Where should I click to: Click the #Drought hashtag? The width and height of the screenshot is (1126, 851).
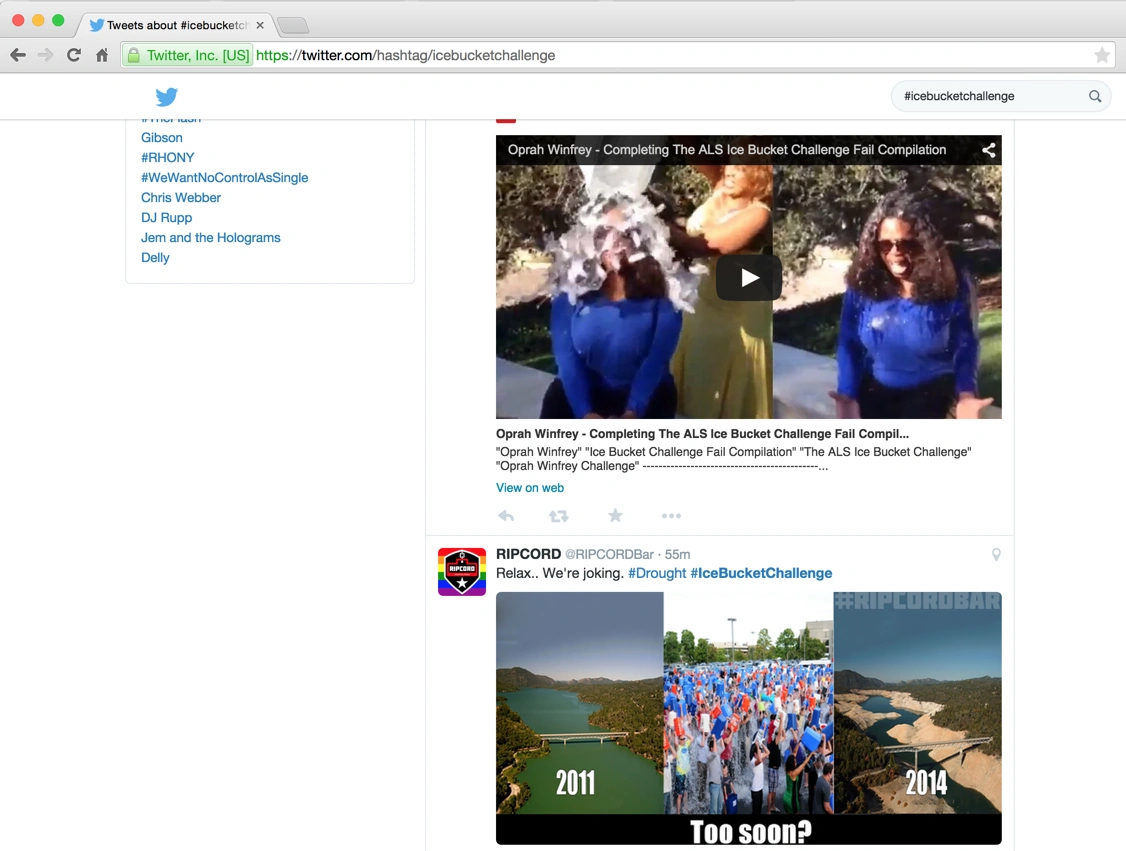pos(657,573)
